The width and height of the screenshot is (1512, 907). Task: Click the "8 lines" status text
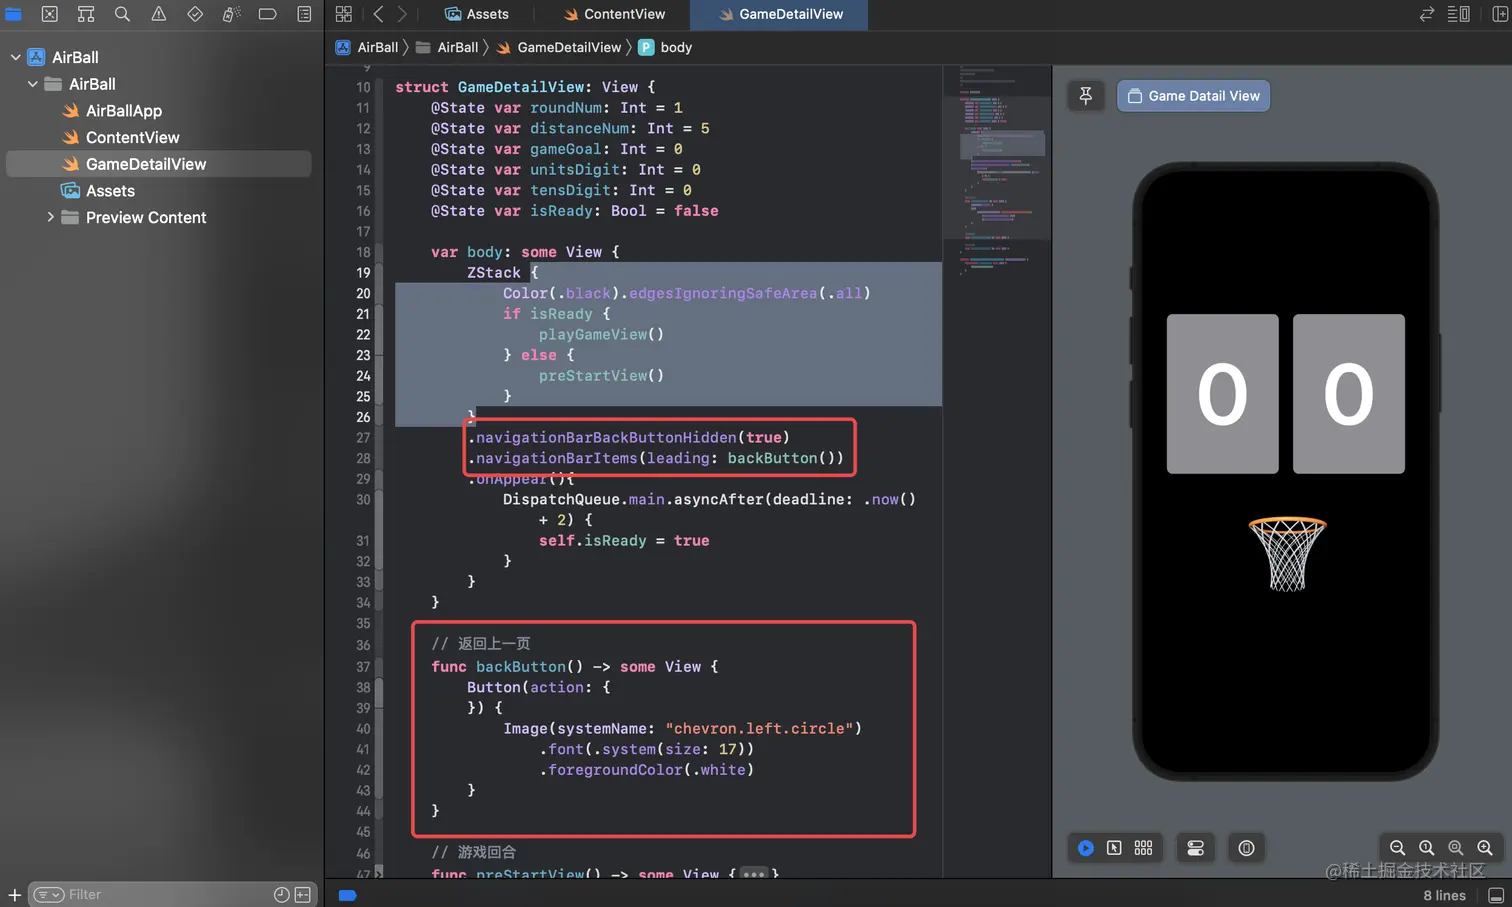click(1444, 895)
